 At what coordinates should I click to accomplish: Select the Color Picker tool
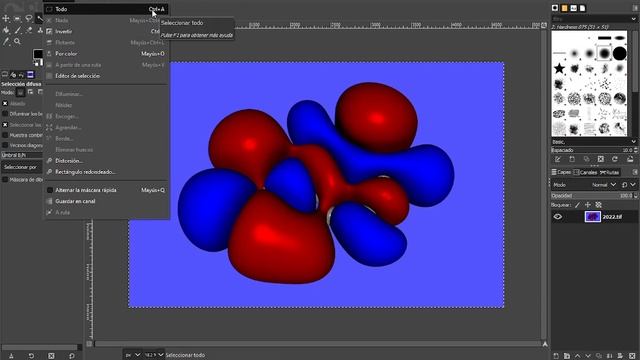pos(6,42)
